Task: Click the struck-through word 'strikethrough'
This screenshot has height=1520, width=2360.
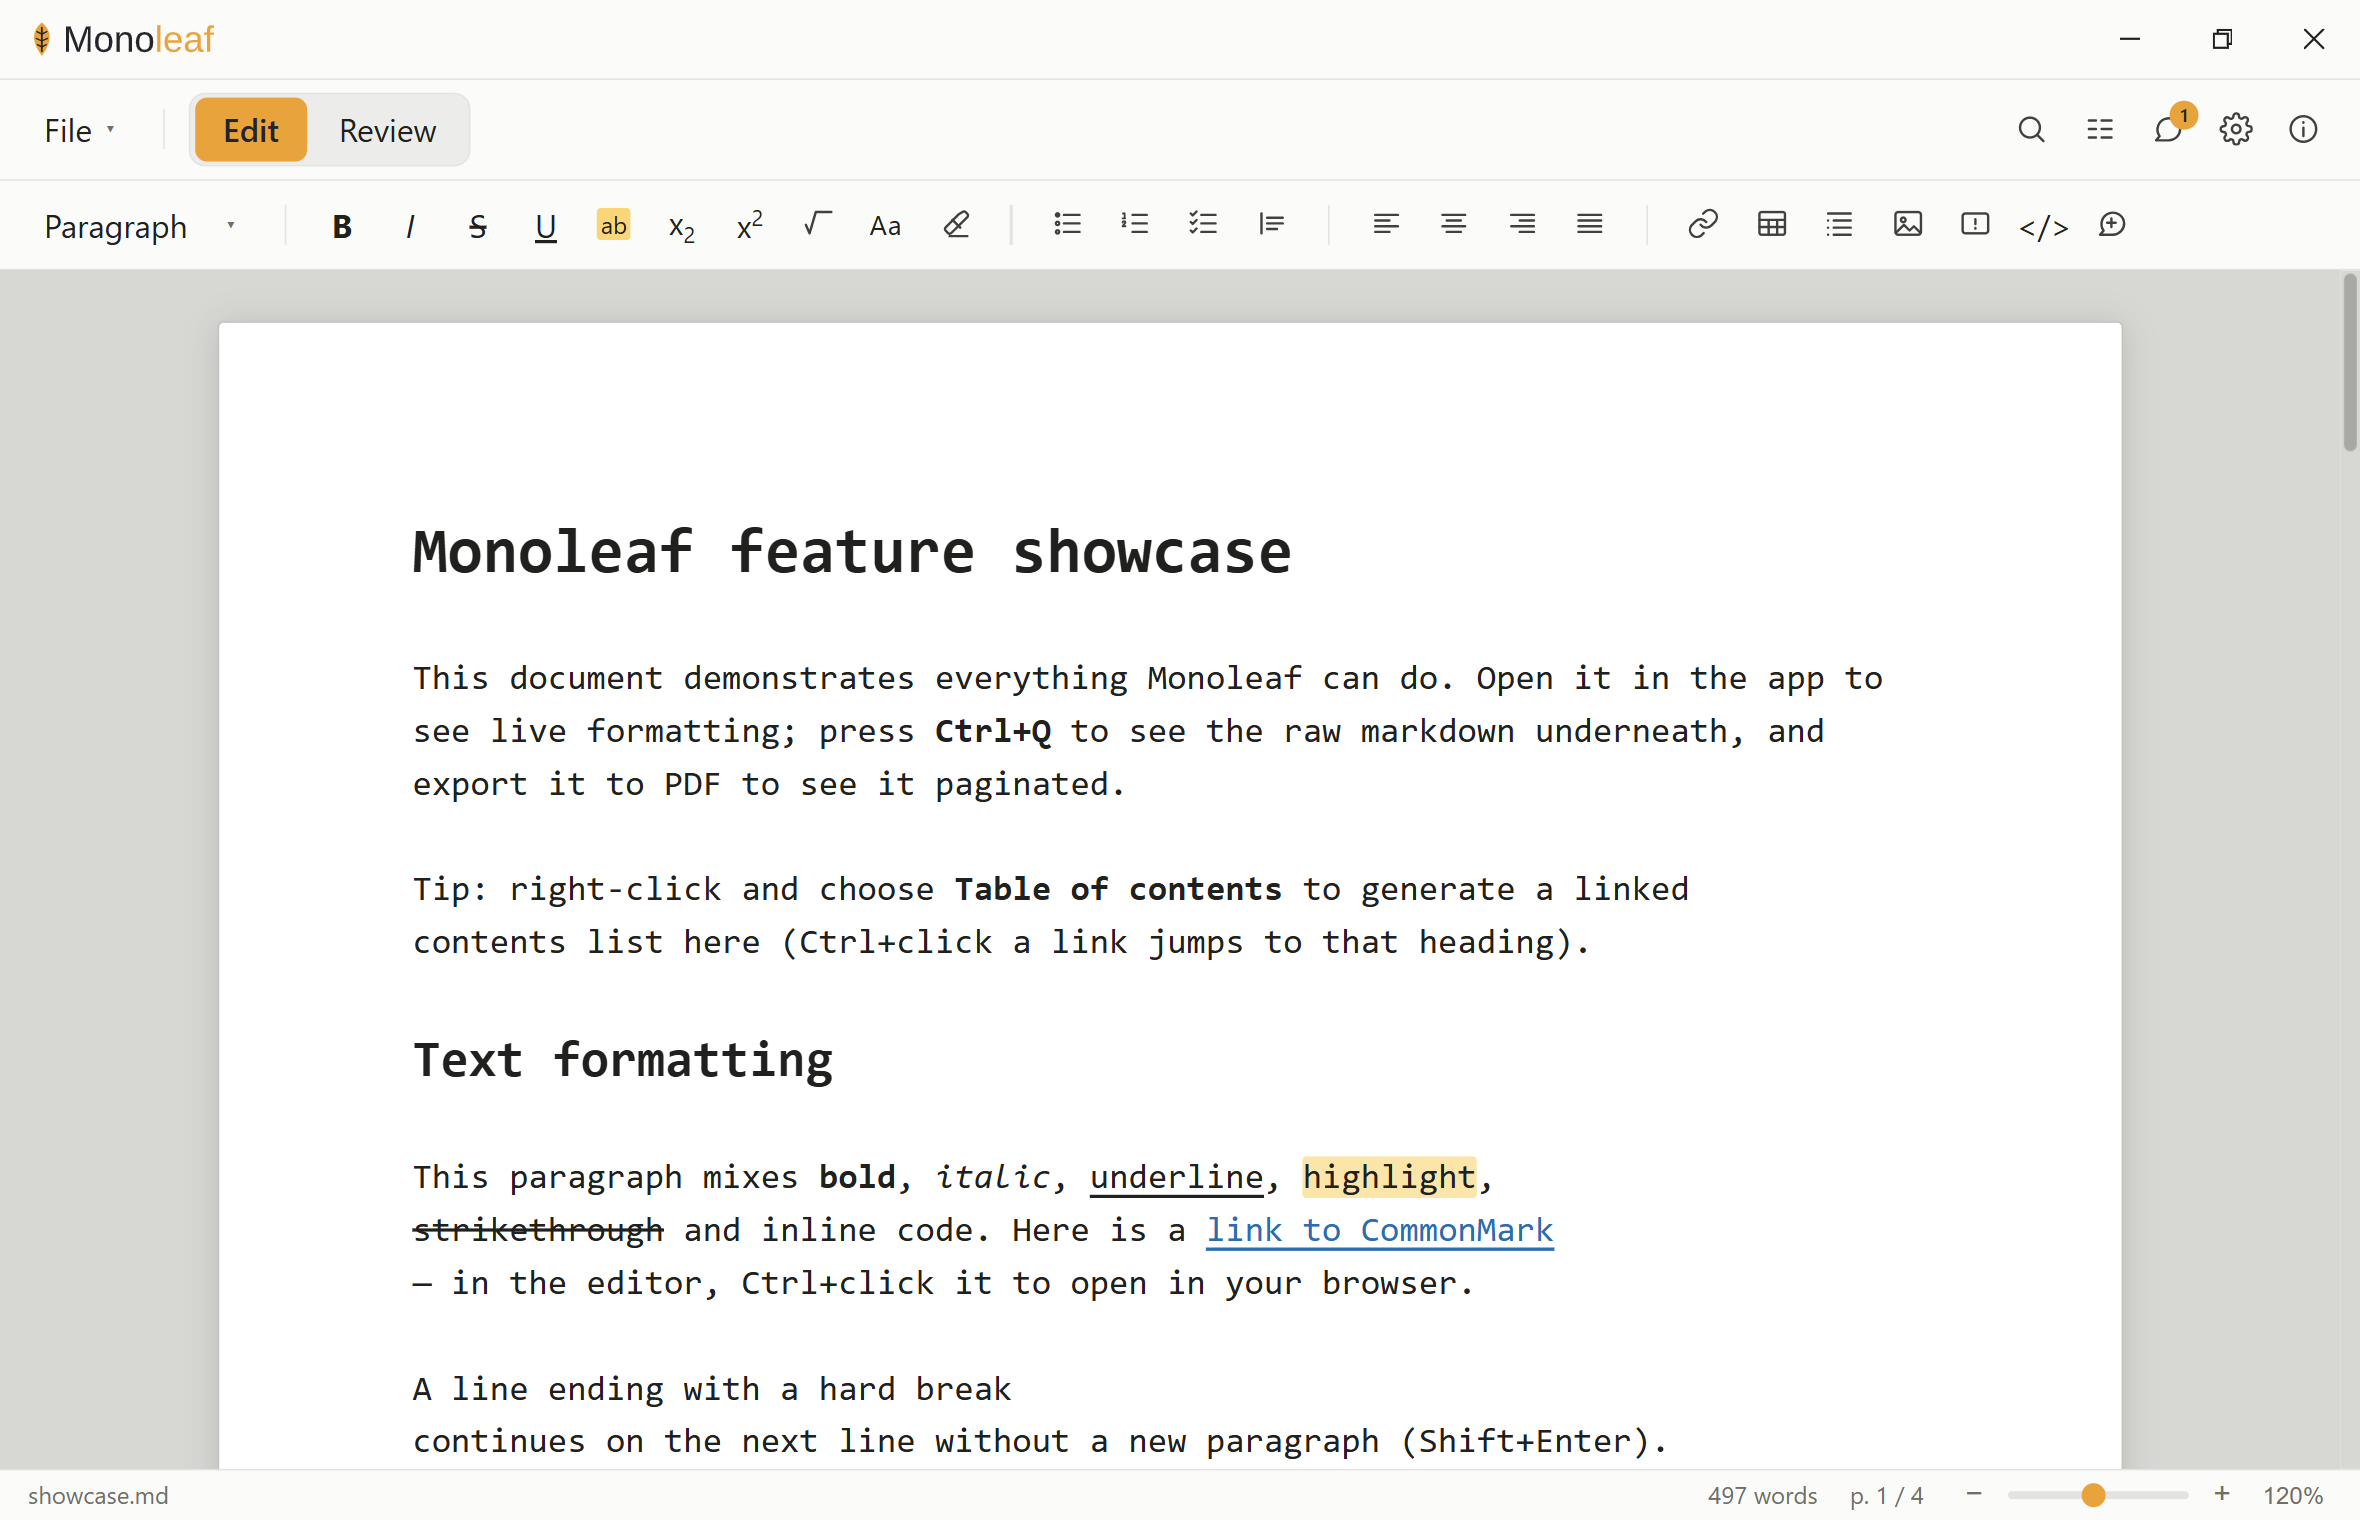Action: pos(538,1230)
